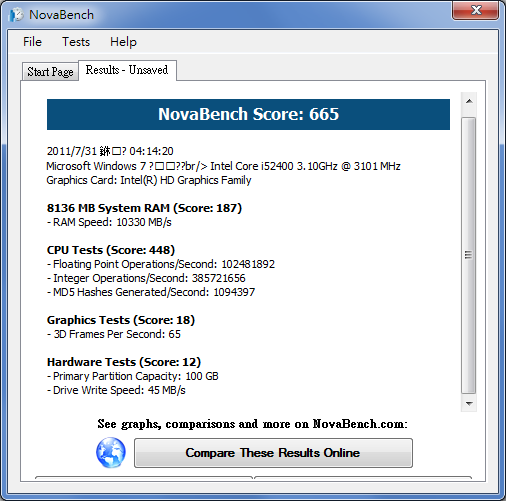The width and height of the screenshot is (506, 501).
Task: Click the NovaBench Score: 665 banner
Action: click(x=248, y=114)
